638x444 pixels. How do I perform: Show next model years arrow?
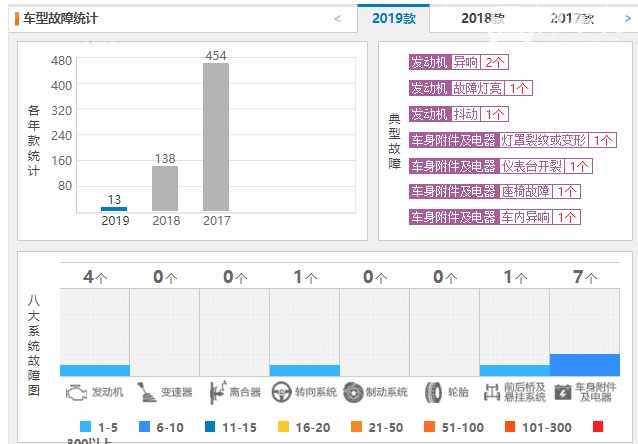tap(628, 18)
